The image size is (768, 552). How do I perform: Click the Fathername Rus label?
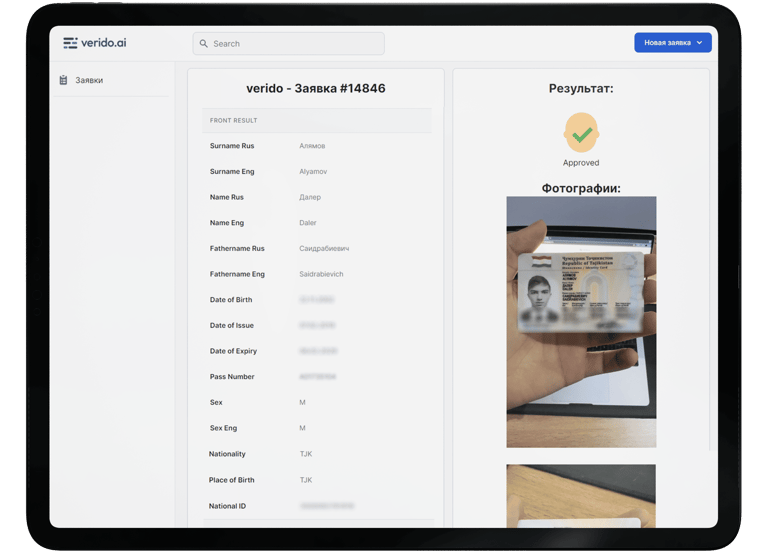coord(237,249)
